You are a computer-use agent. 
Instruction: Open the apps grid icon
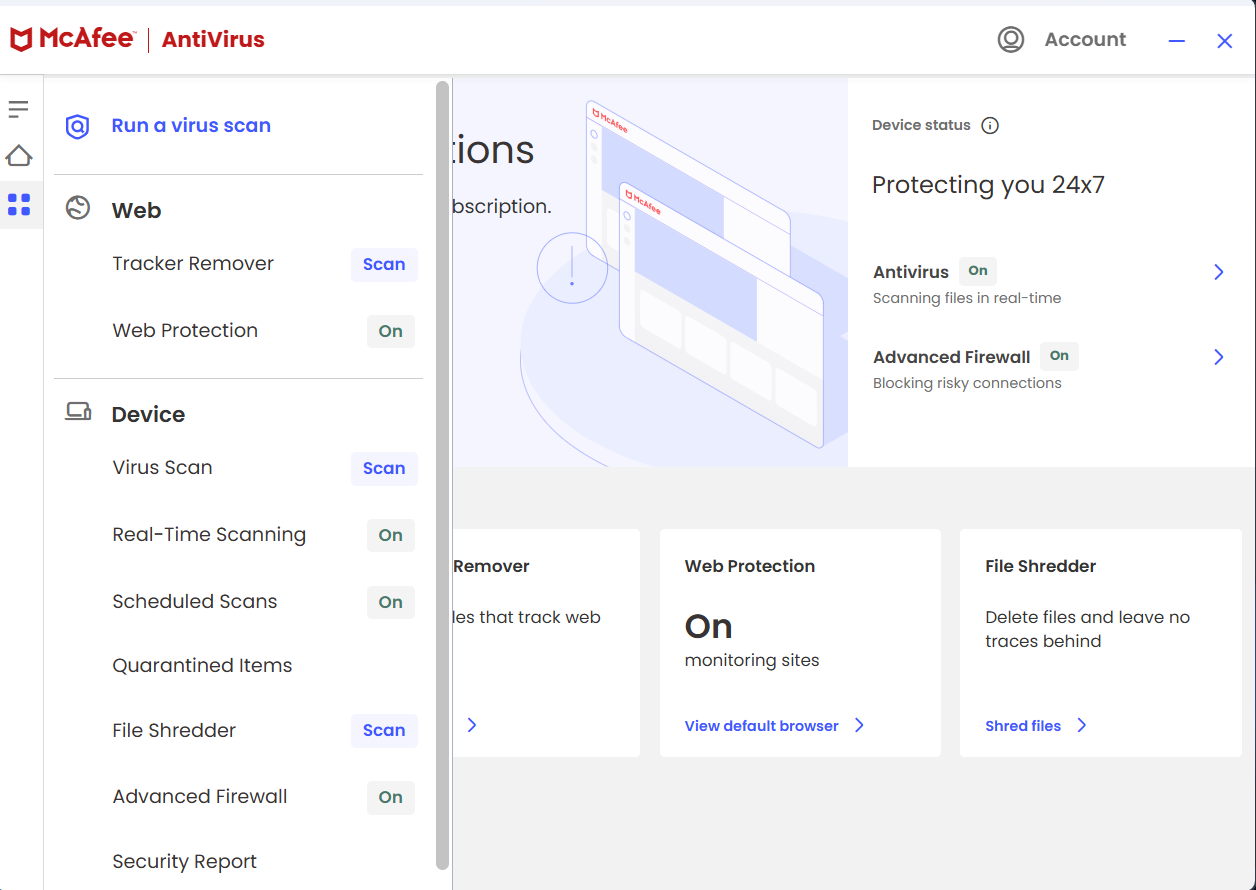19,205
